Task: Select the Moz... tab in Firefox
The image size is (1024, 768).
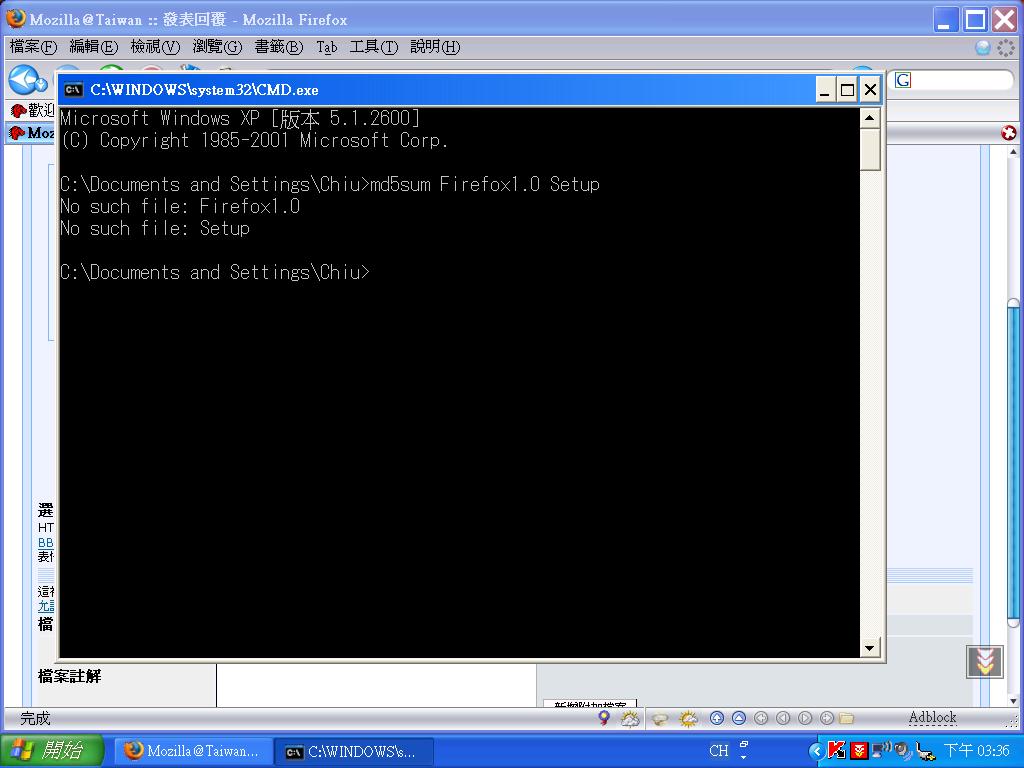Action: click(31, 133)
